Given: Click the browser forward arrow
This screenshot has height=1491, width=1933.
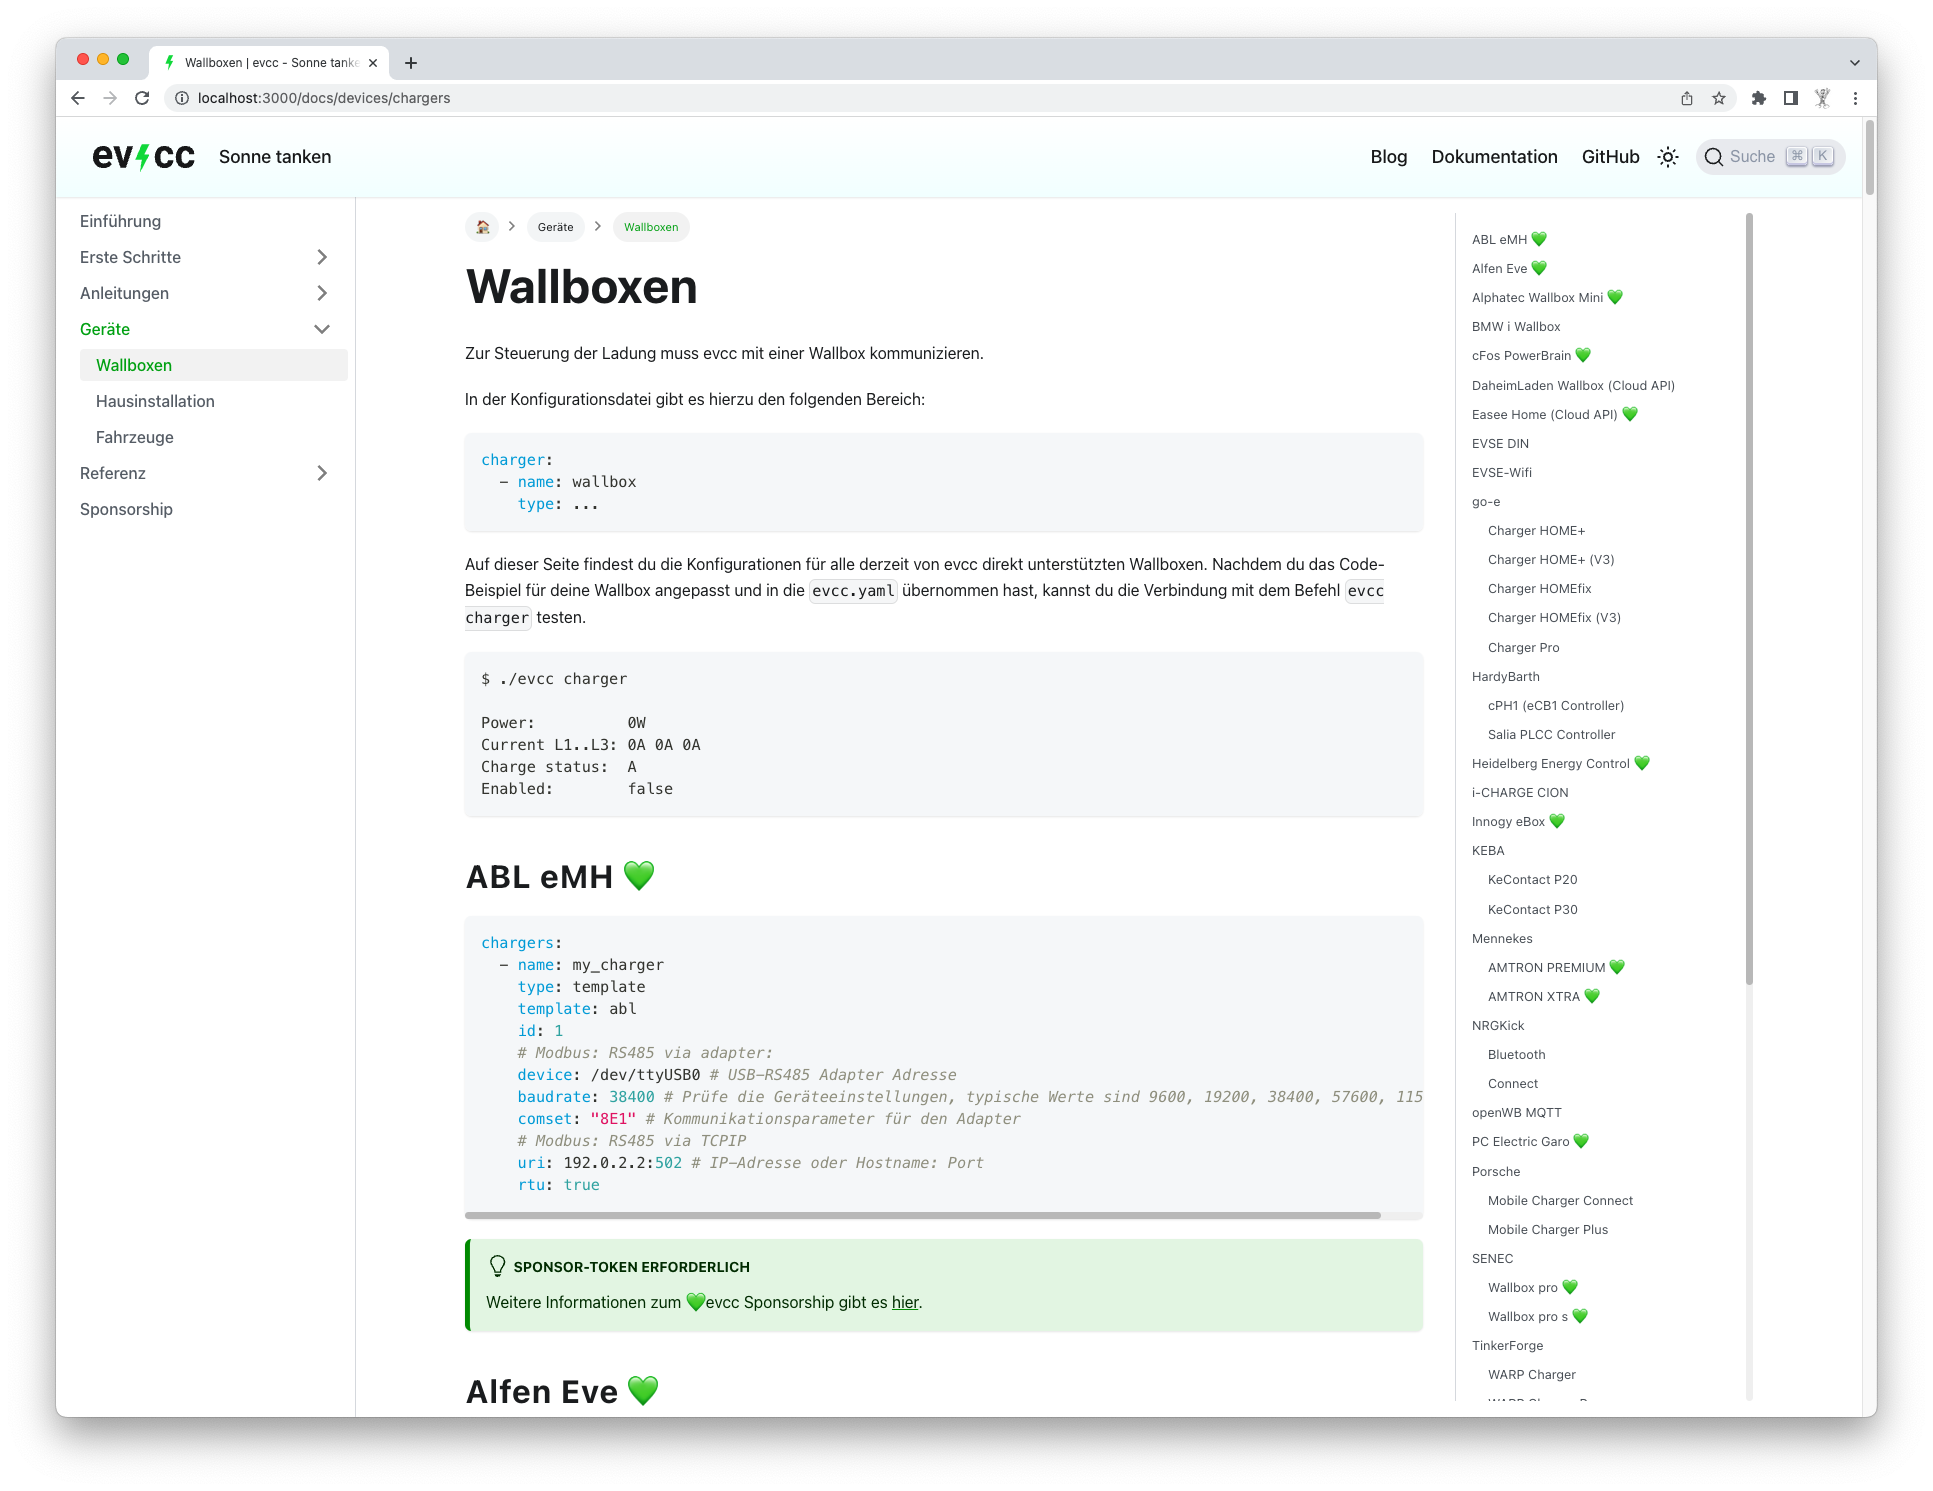Looking at the screenshot, I should (x=110, y=98).
